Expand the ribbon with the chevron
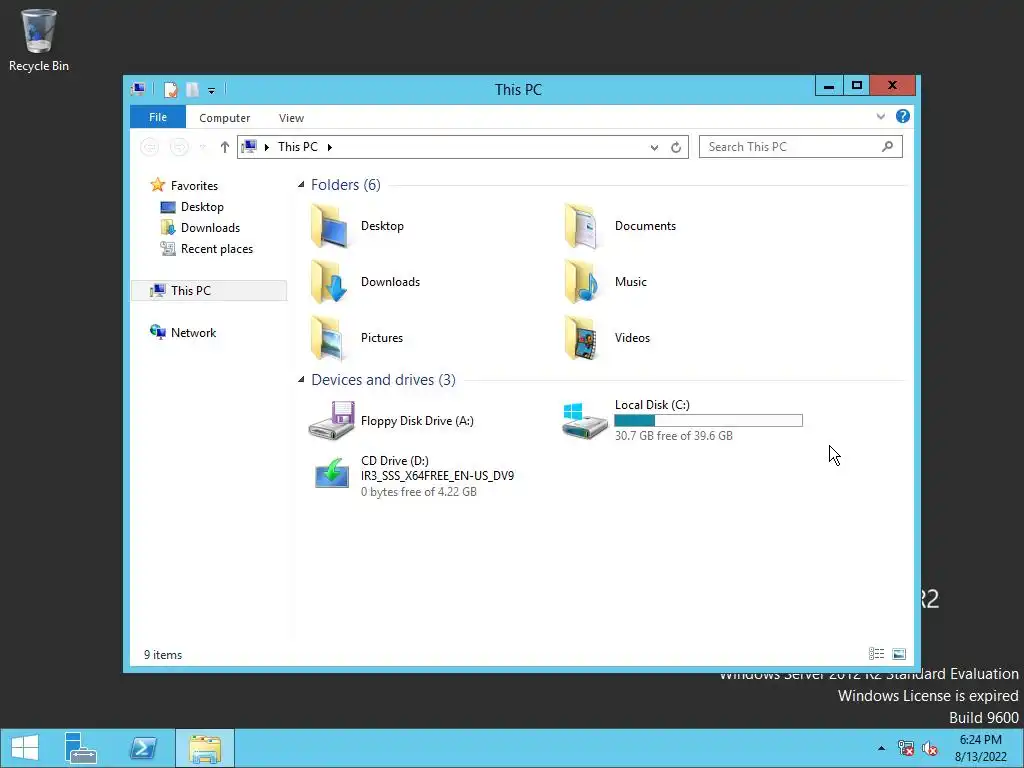 [880, 116]
